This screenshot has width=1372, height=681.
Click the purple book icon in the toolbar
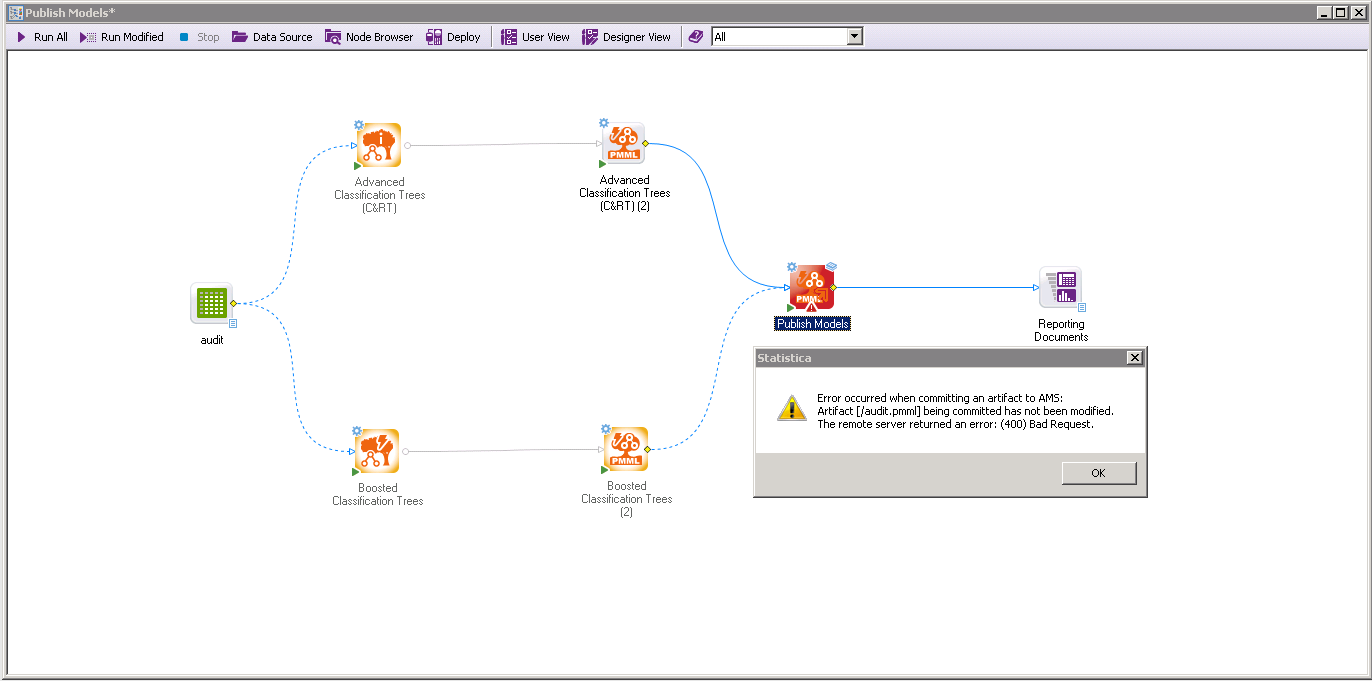[696, 37]
